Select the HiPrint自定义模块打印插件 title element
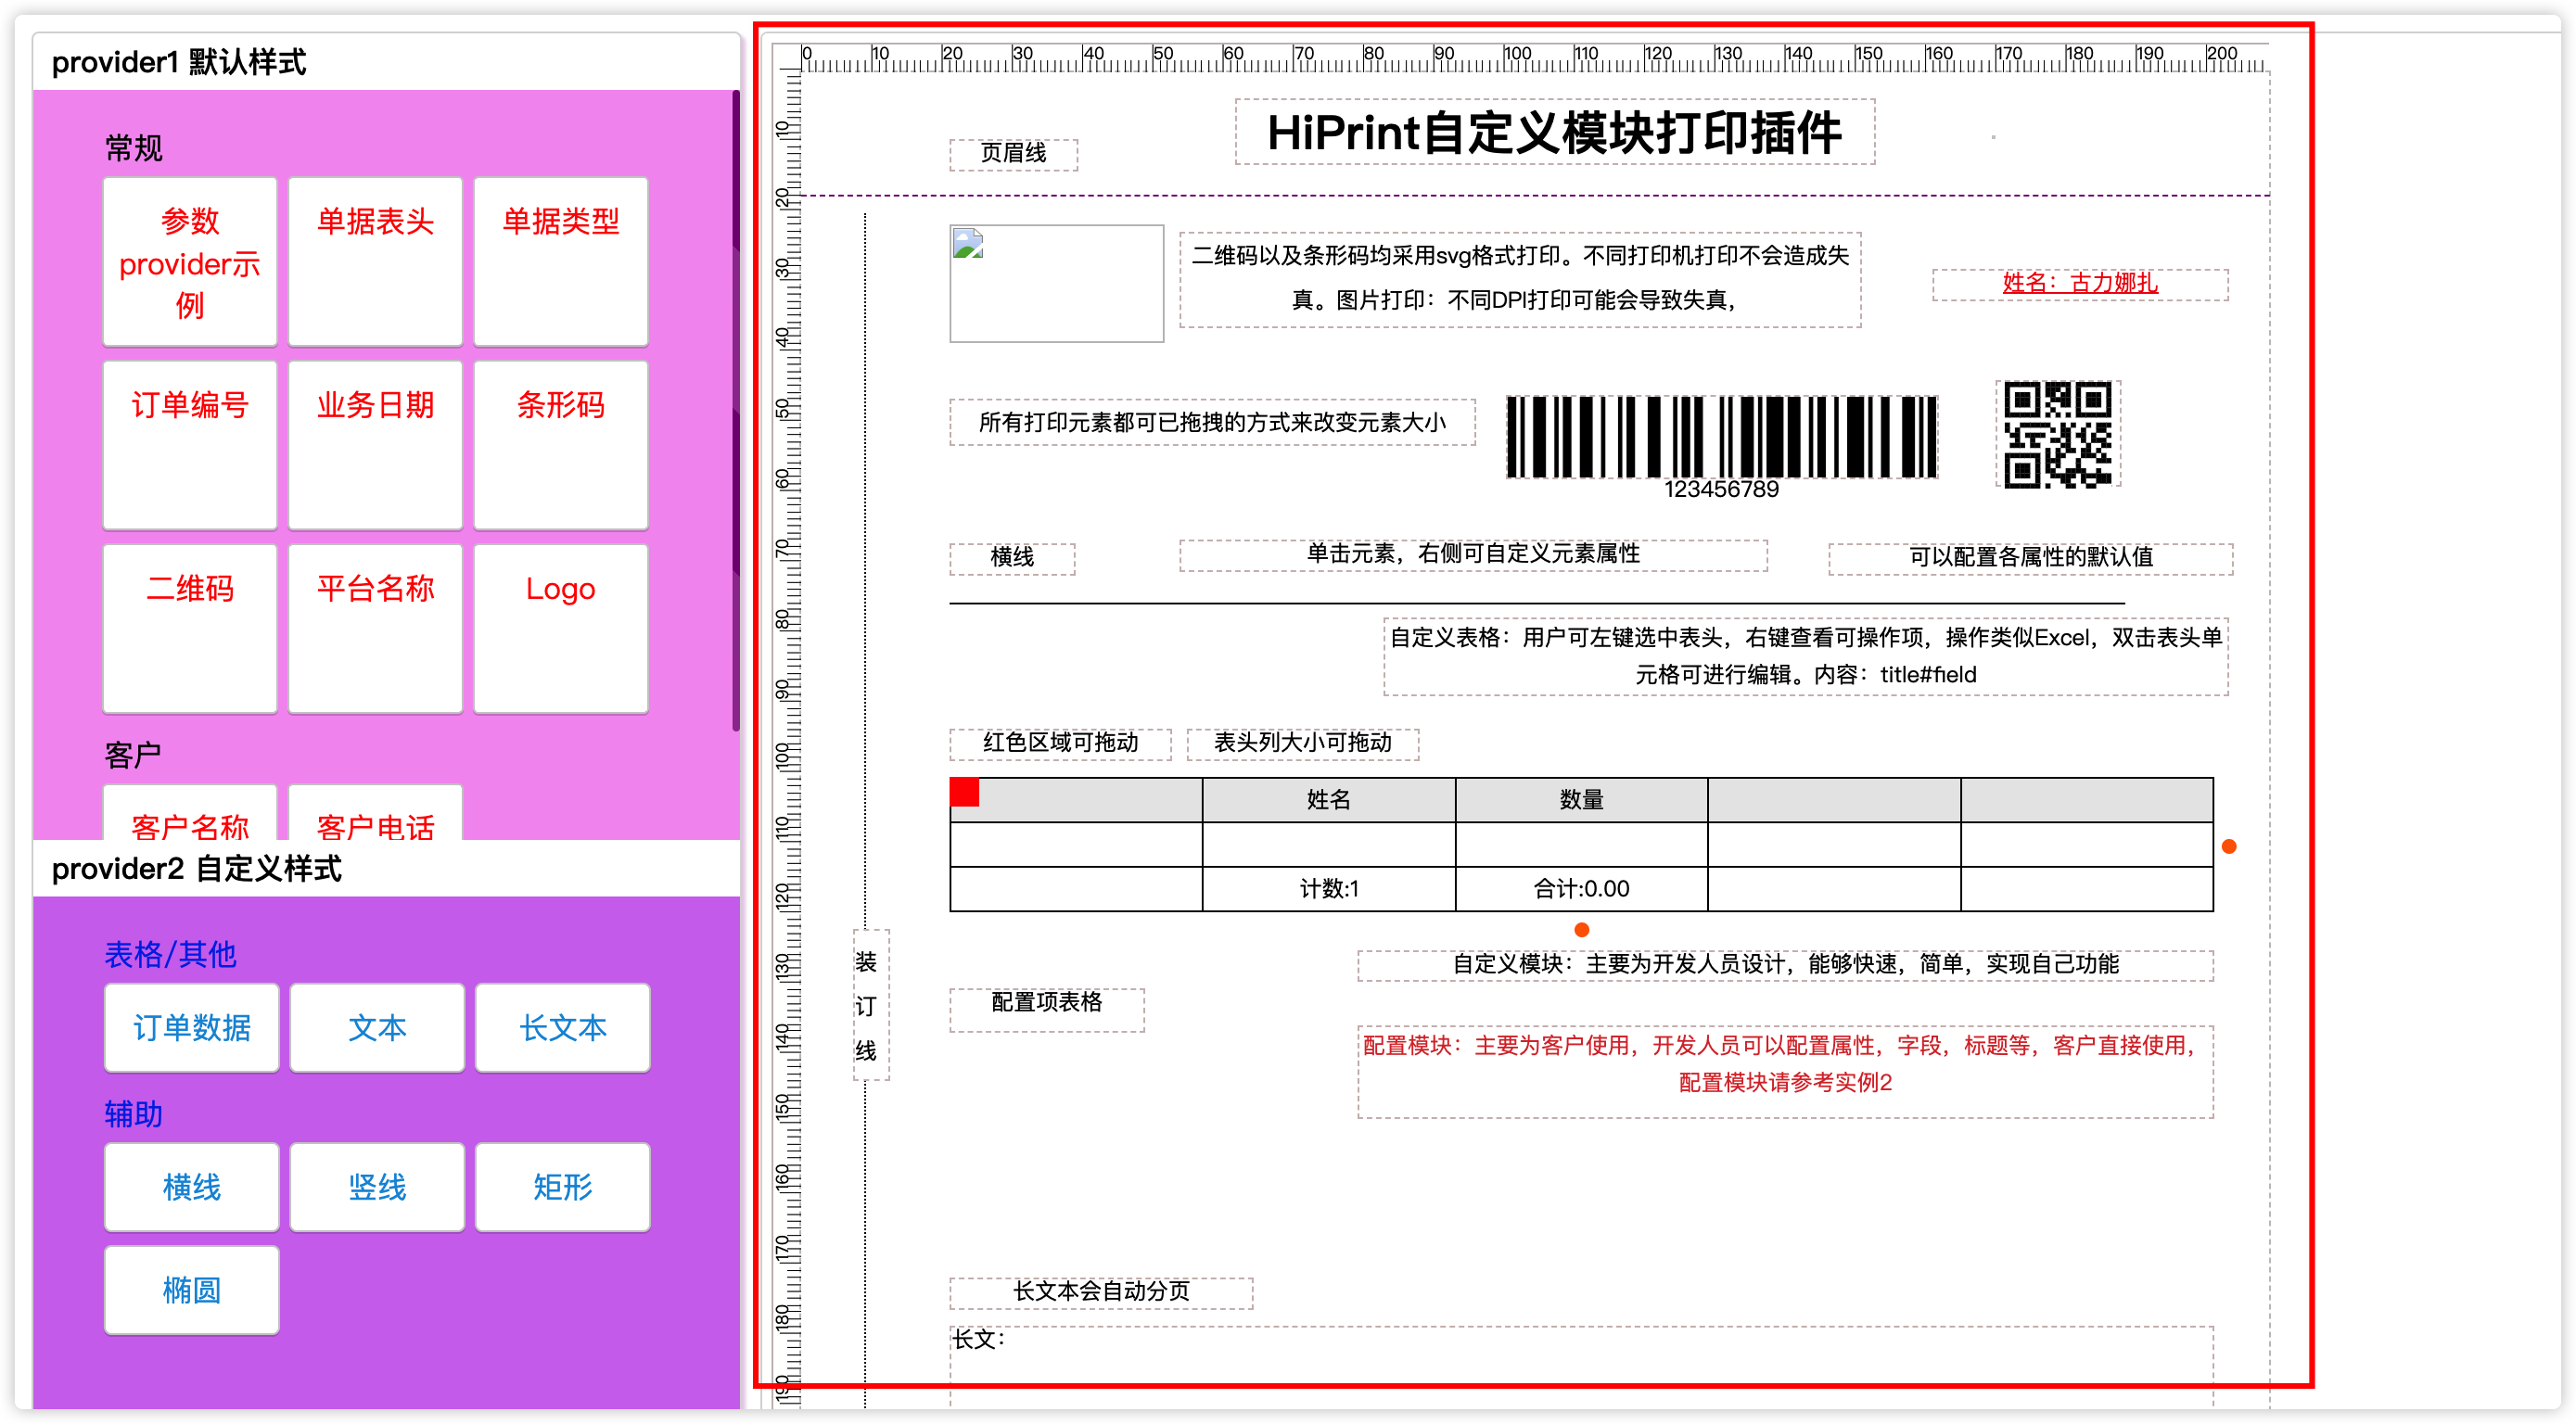 coord(1555,132)
